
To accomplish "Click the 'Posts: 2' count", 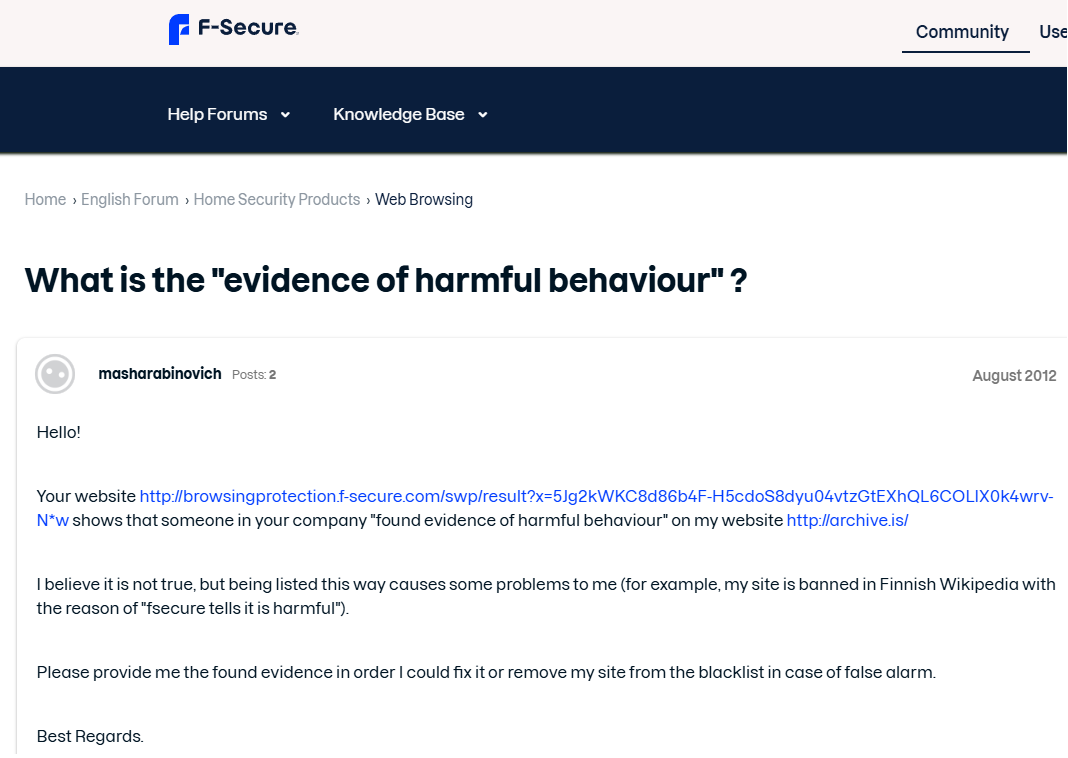I will click(x=253, y=375).
